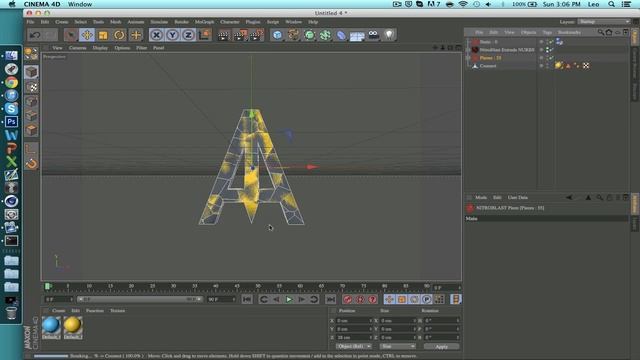Click Position Z input field

[x=354, y=338]
